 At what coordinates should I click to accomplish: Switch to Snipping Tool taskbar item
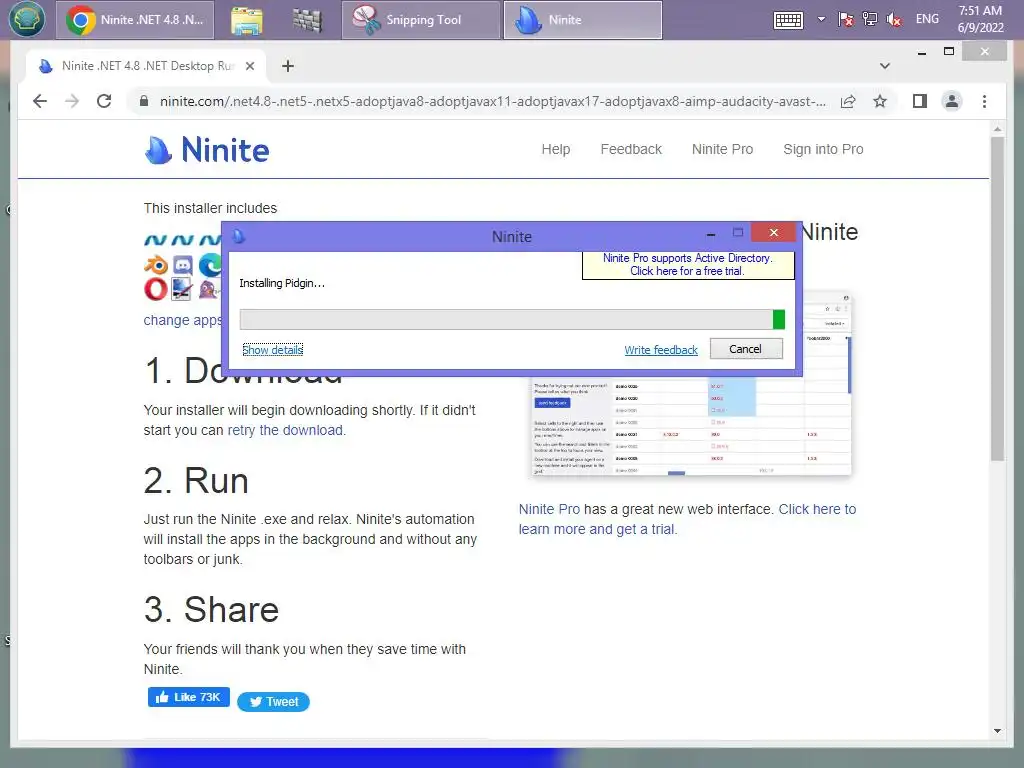421,20
